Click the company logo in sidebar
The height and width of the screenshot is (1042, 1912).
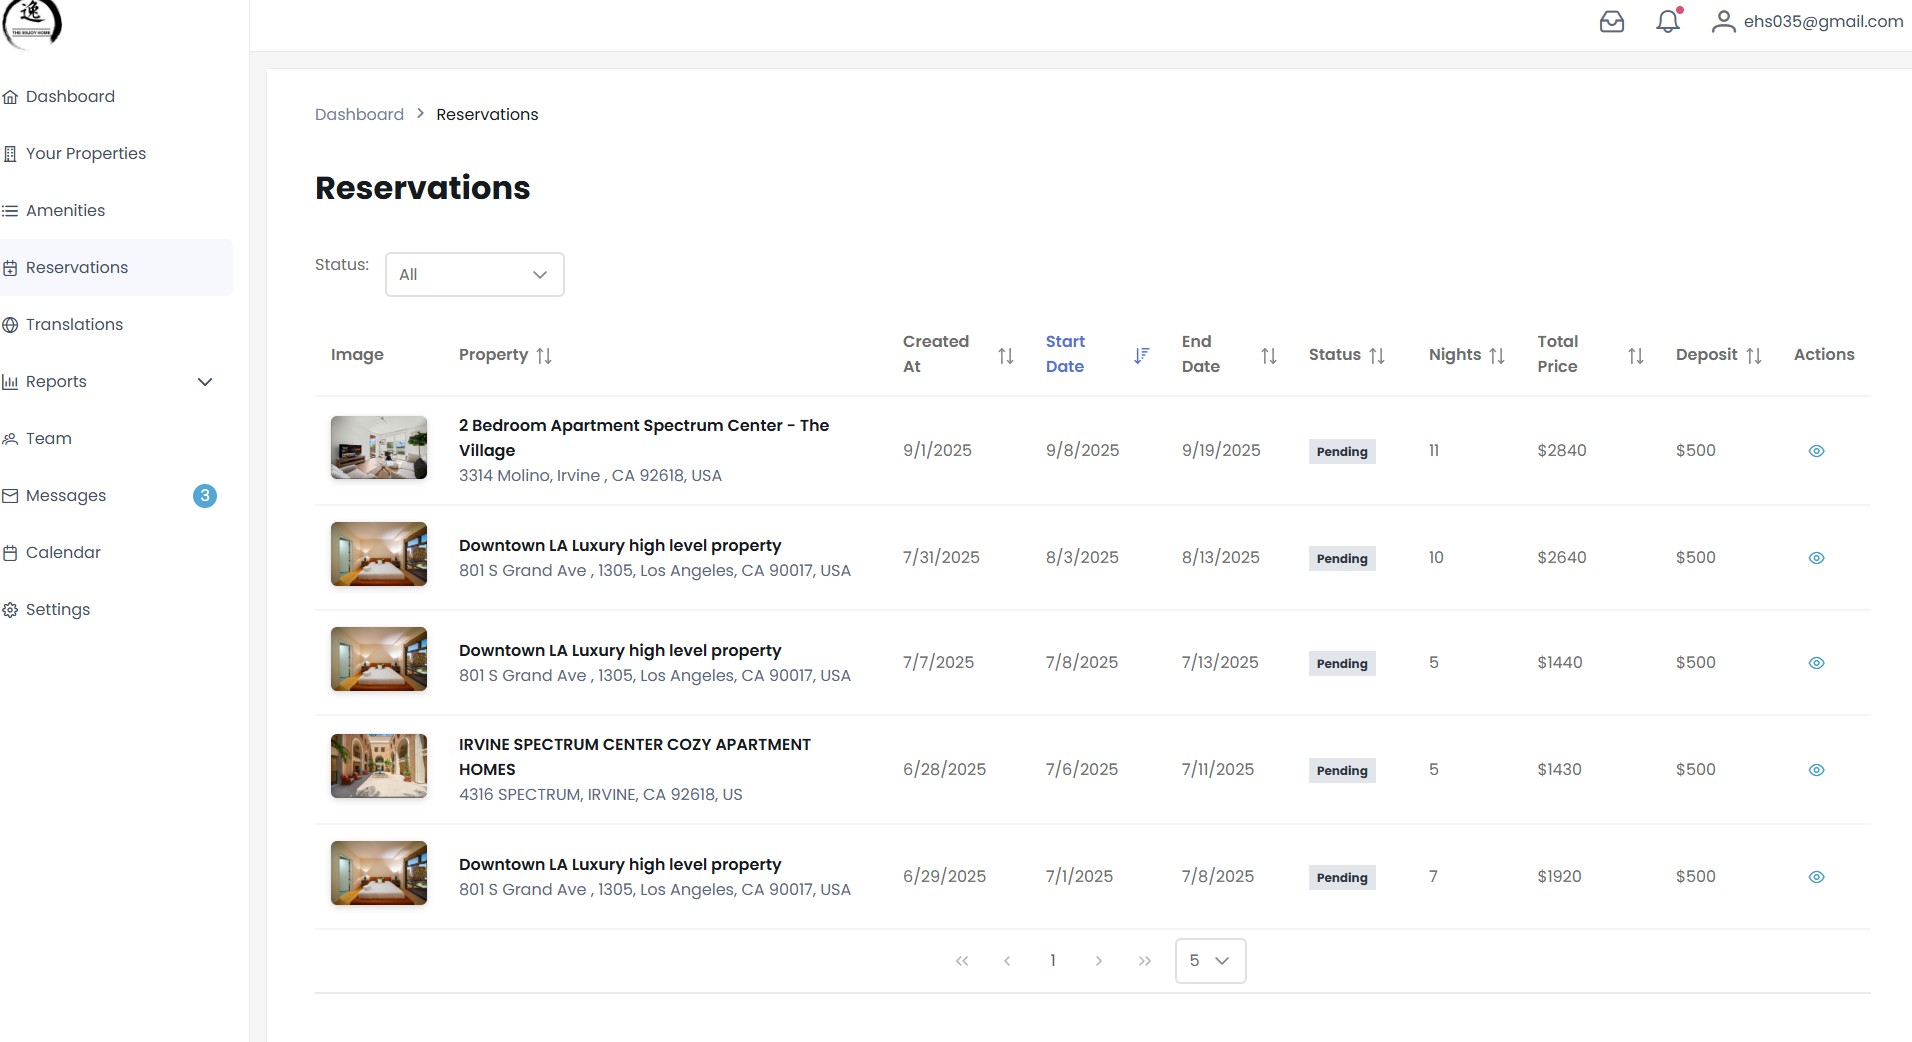pyautogui.click(x=32, y=23)
